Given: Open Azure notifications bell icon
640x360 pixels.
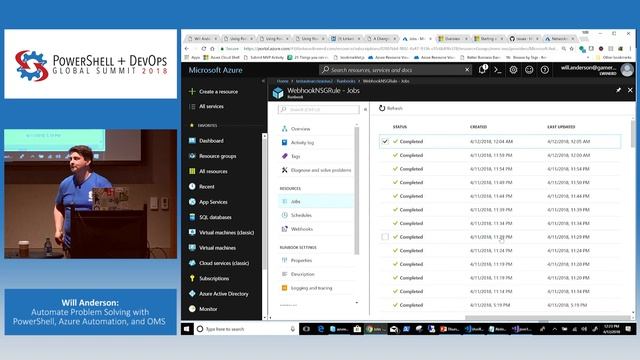Looking at the screenshot, I should click(x=482, y=69).
